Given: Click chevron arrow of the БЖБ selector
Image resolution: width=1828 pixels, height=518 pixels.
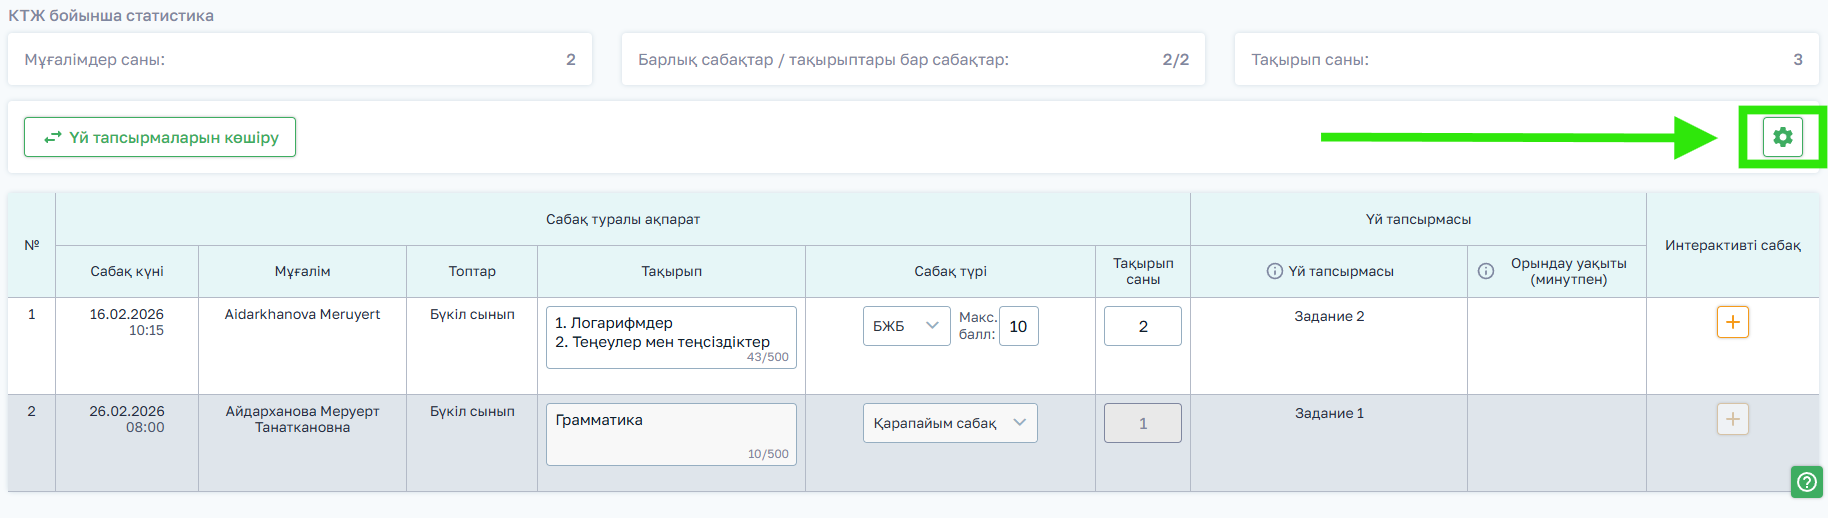Looking at the screenshot, I should 932,326.
